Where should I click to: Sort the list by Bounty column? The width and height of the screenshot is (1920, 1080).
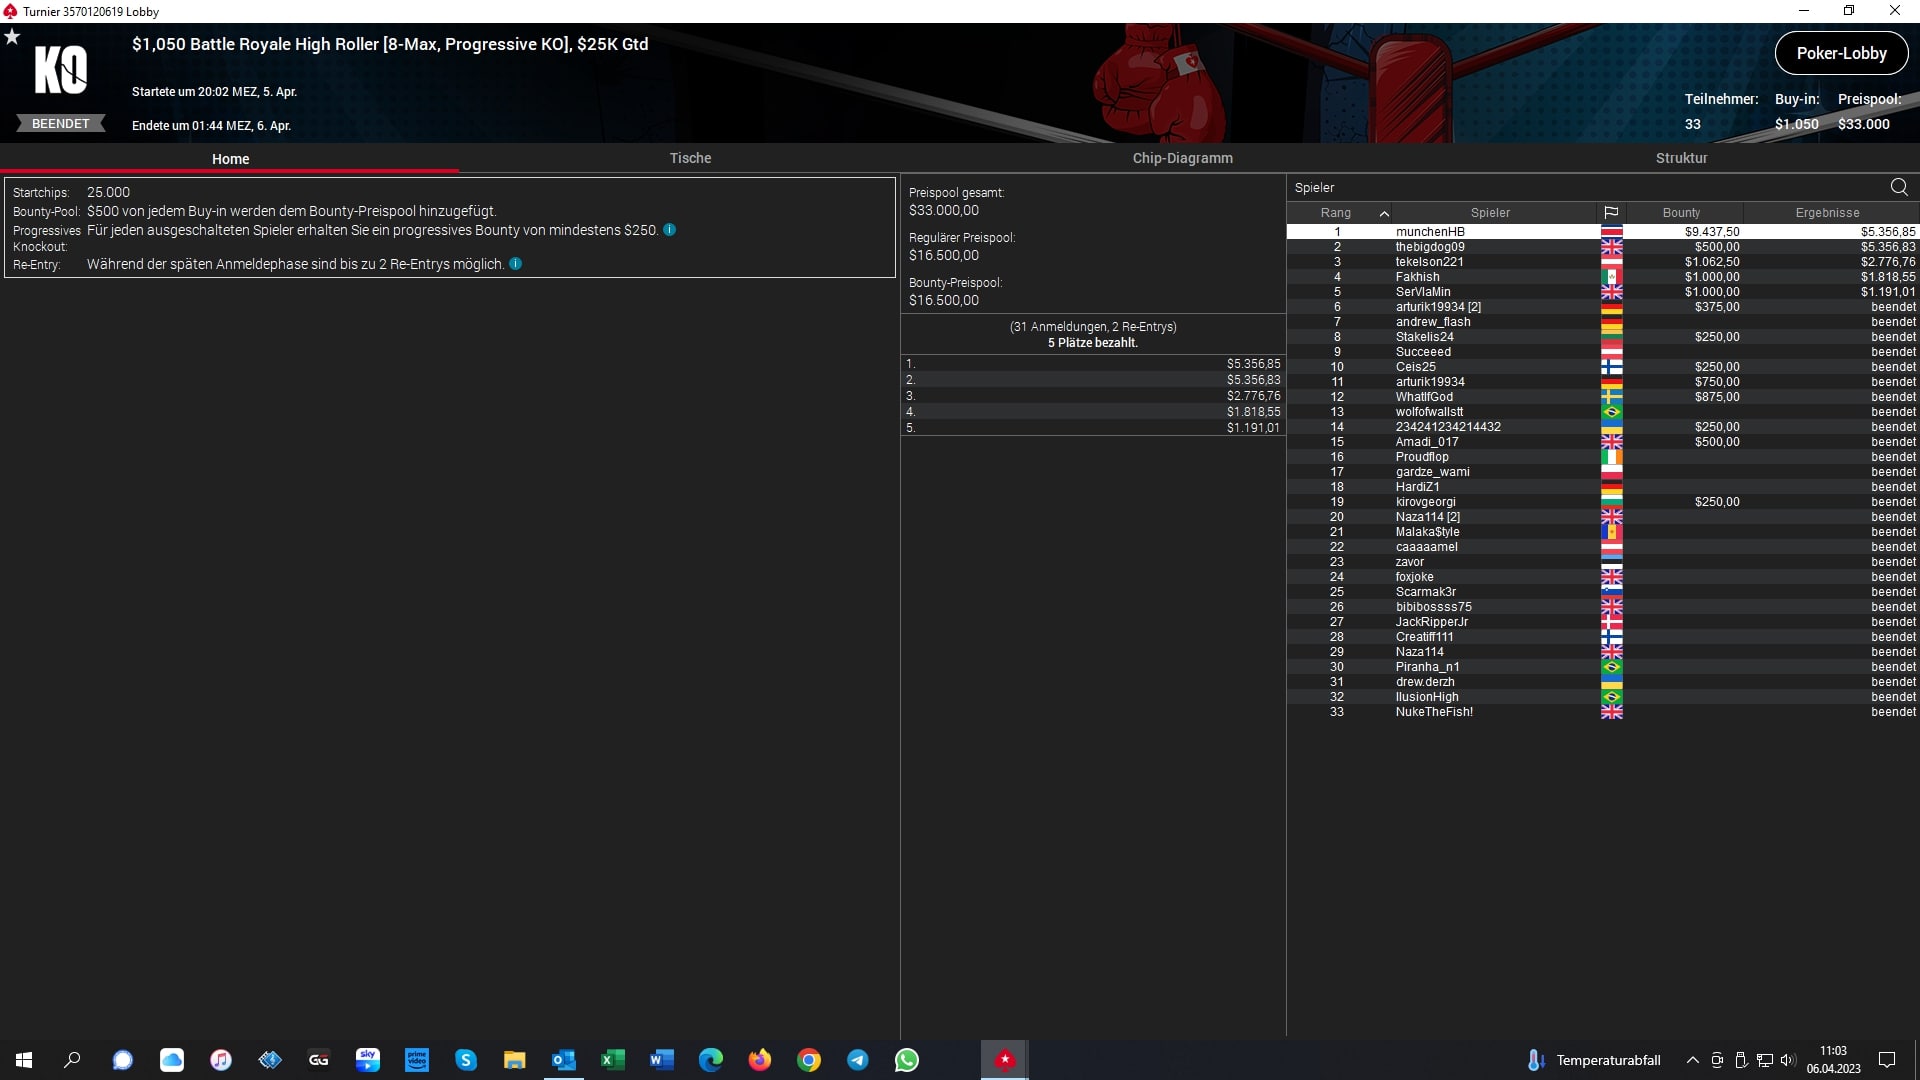coord(1681,213)
